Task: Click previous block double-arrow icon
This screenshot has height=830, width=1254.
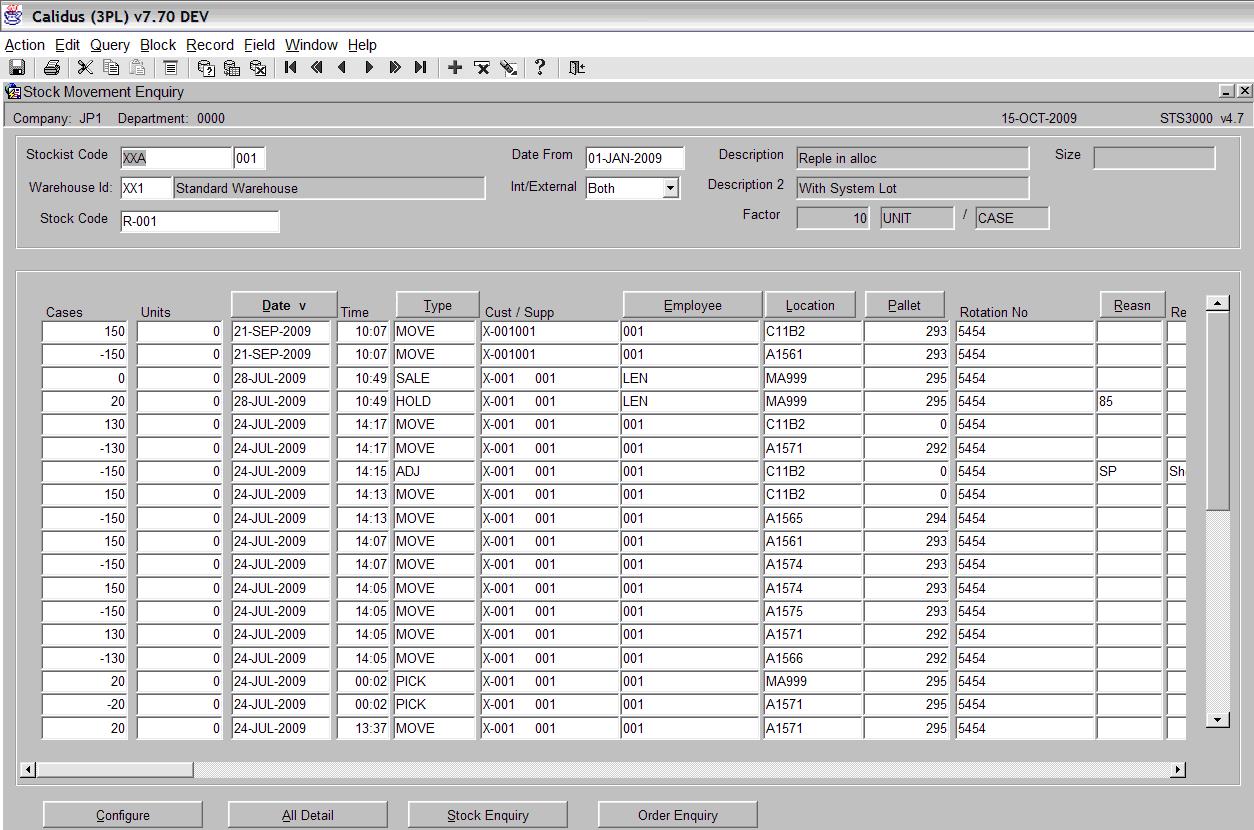Action: click(317, 68)
